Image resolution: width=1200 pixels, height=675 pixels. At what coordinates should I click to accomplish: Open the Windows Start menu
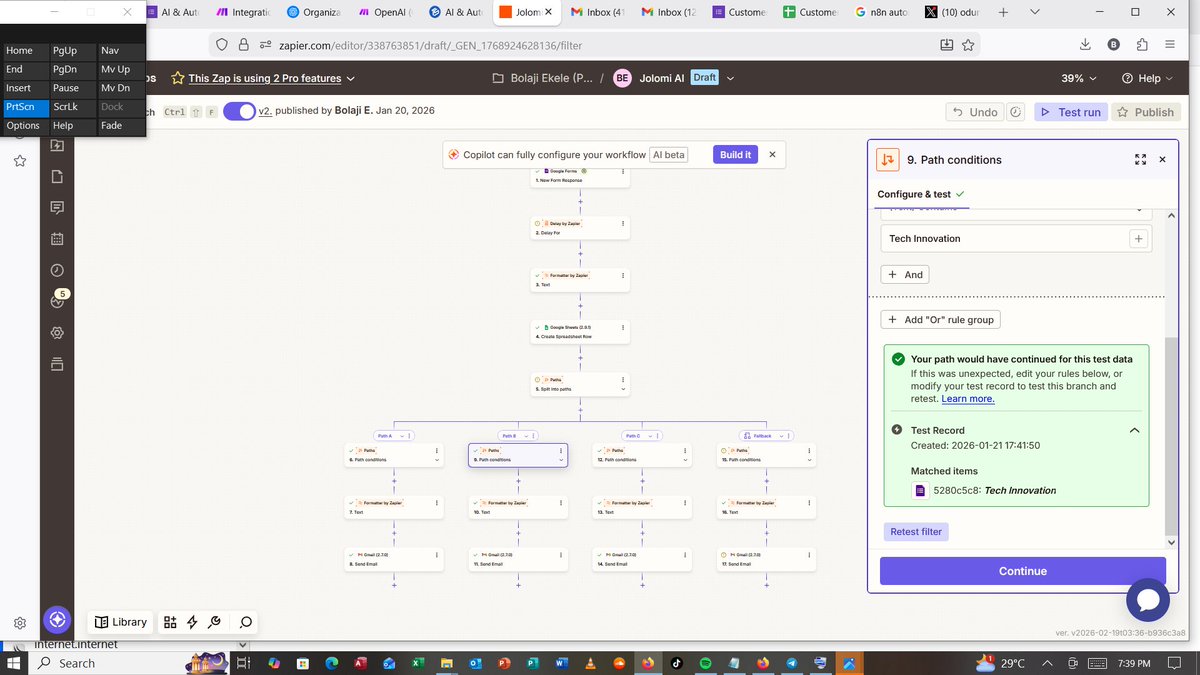(x=14, y=663)
